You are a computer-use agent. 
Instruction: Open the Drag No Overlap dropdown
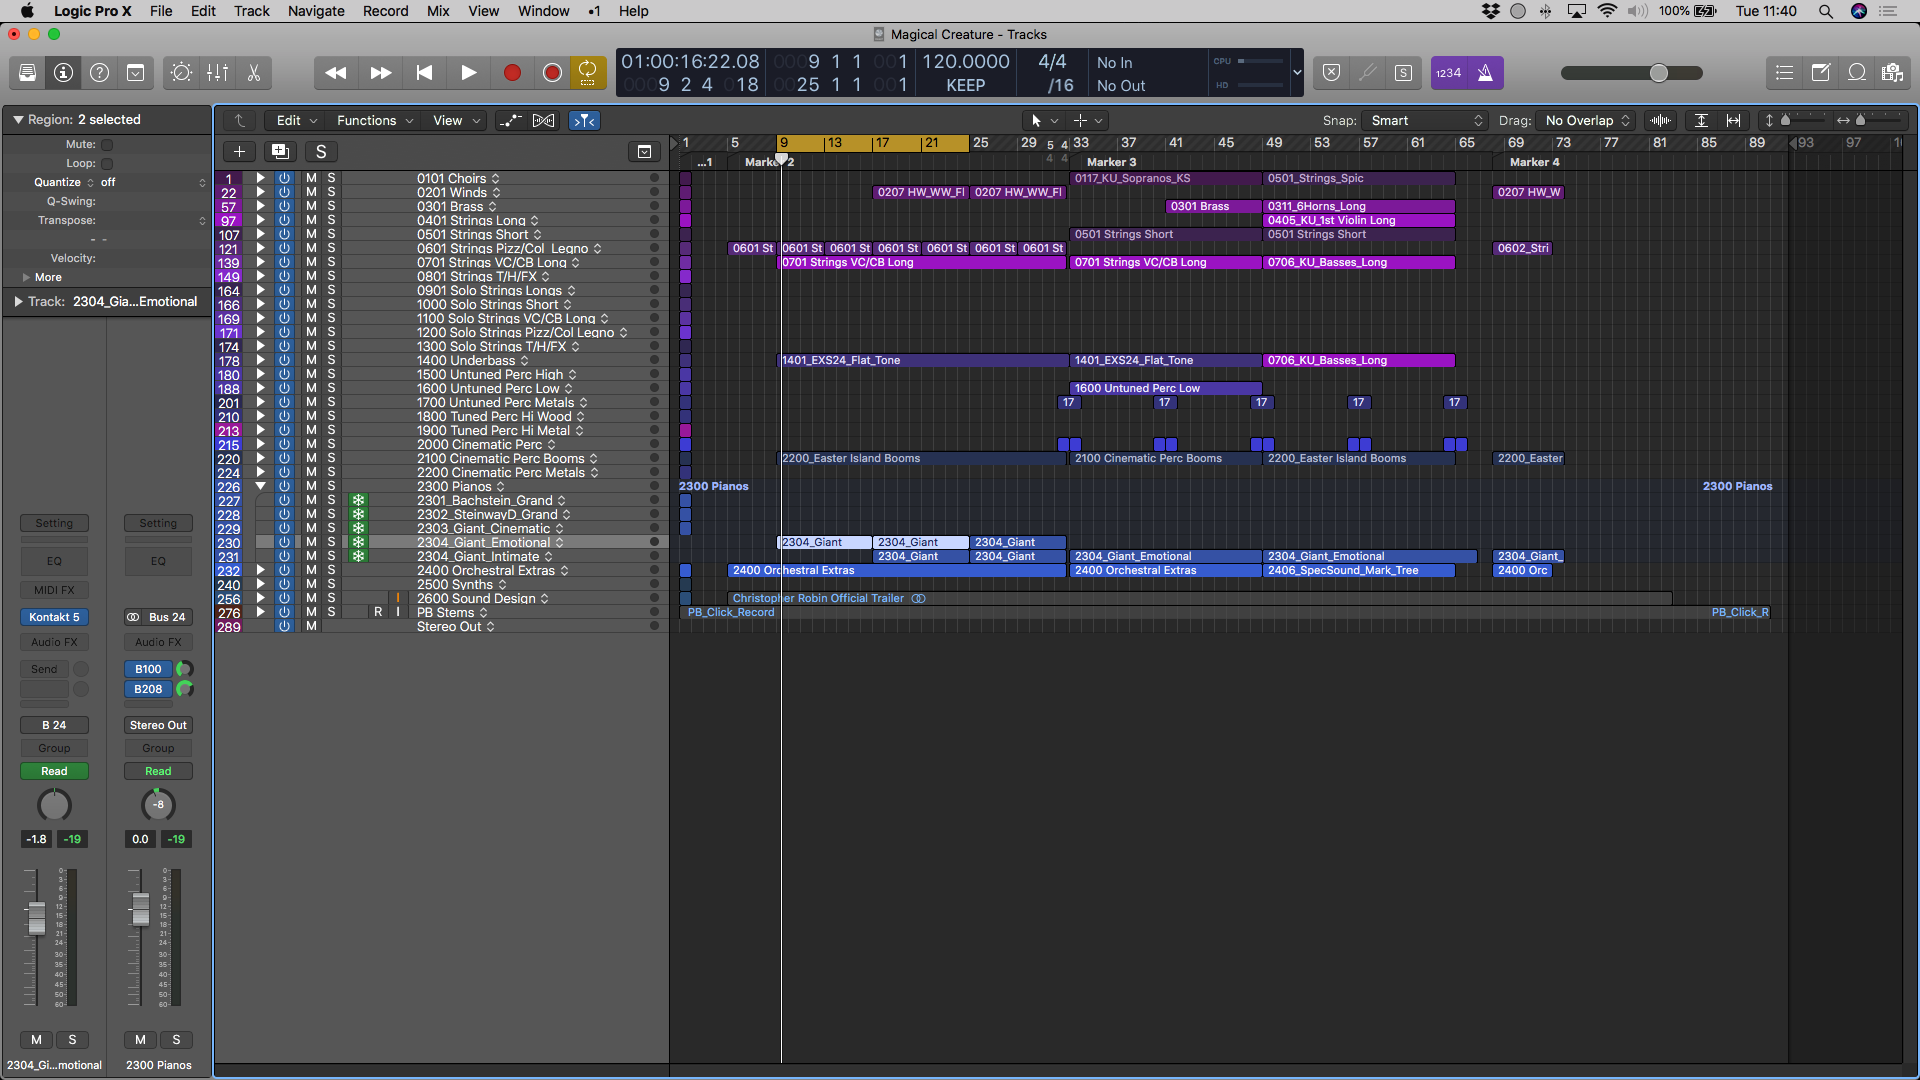(x=1586, y=121)
